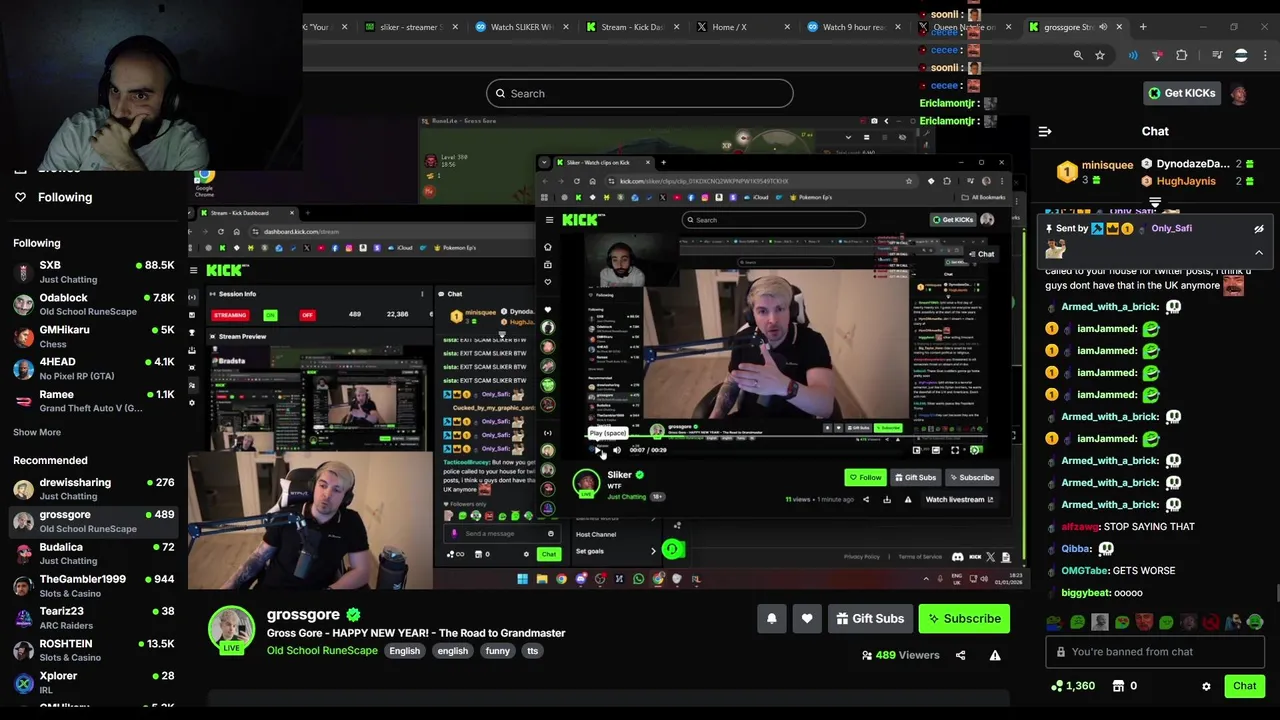
Task: Open Budalica recommended channel
Action: click(x=94, y=554)
